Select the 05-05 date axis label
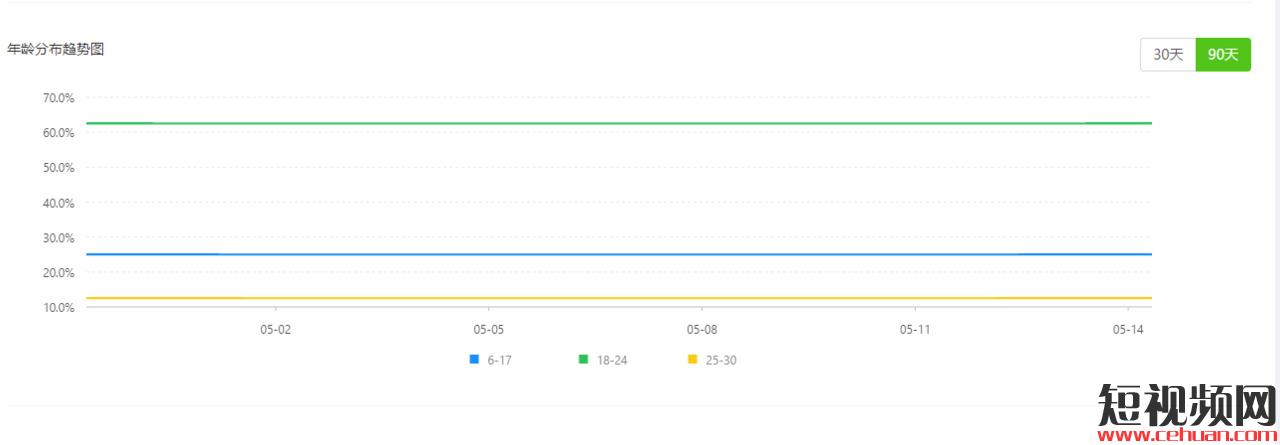This screenshot has height=445, width=1280. [488, 329]
